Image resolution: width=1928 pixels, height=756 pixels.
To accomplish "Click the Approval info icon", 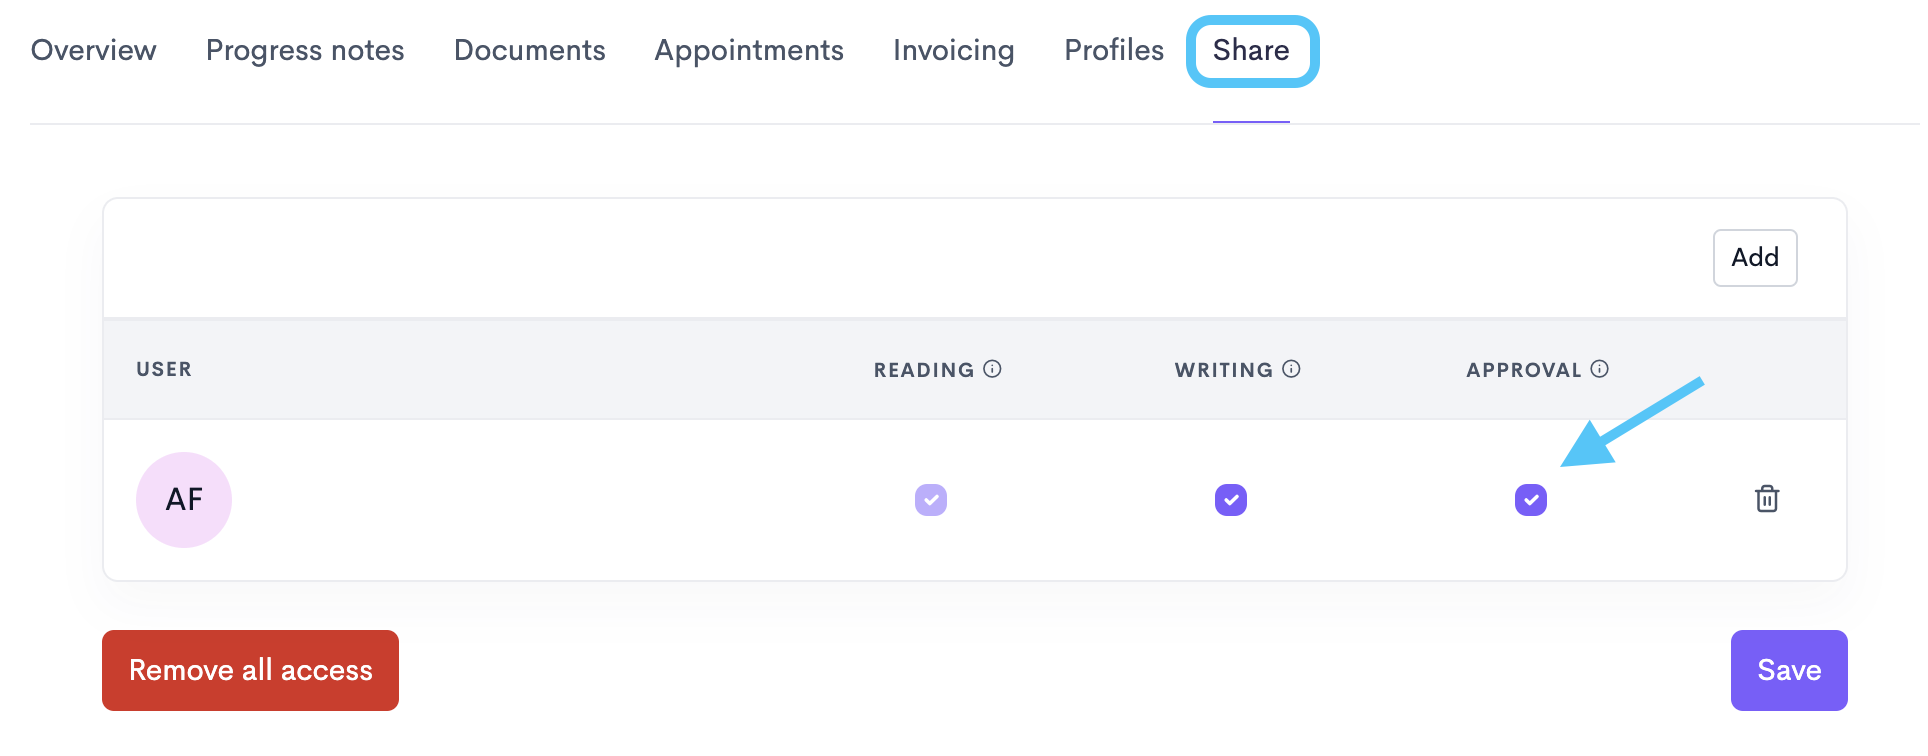I will point(1599,369).
